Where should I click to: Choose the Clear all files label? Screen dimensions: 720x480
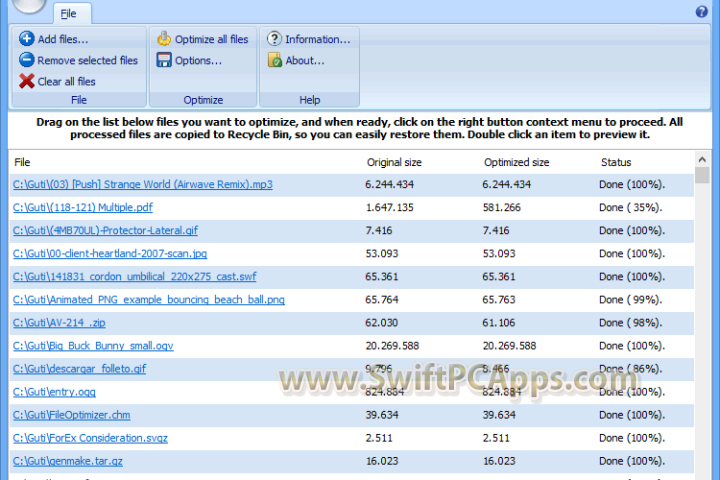pos(67,82)
